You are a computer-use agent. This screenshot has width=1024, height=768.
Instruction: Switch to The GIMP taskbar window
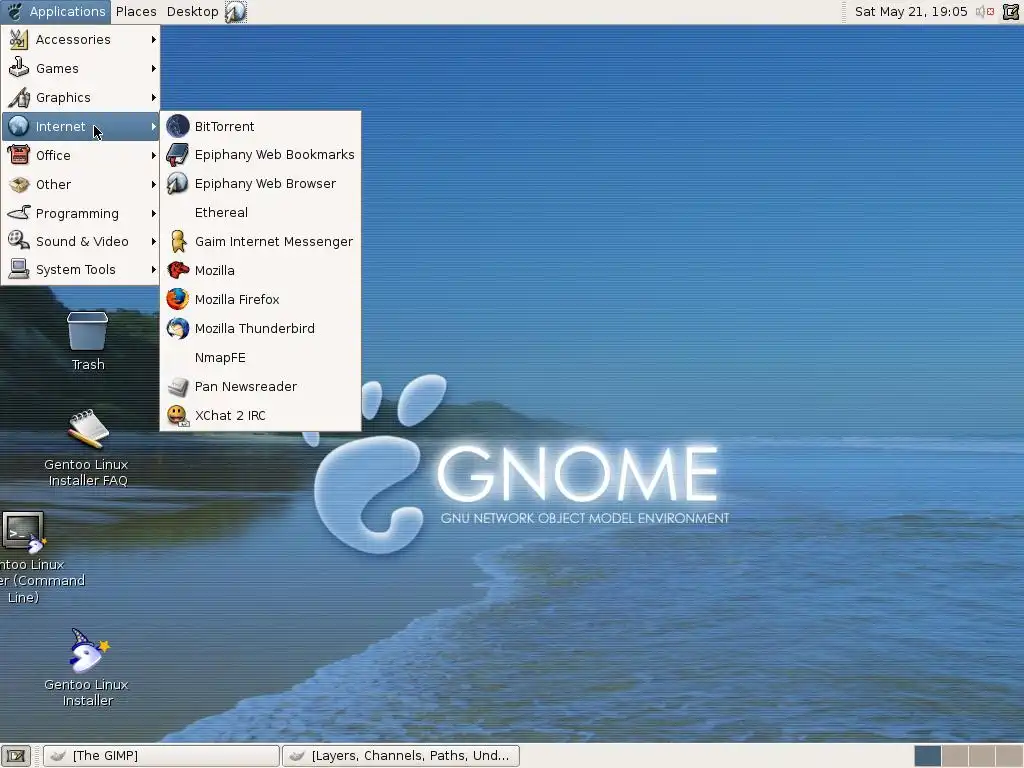161,756
